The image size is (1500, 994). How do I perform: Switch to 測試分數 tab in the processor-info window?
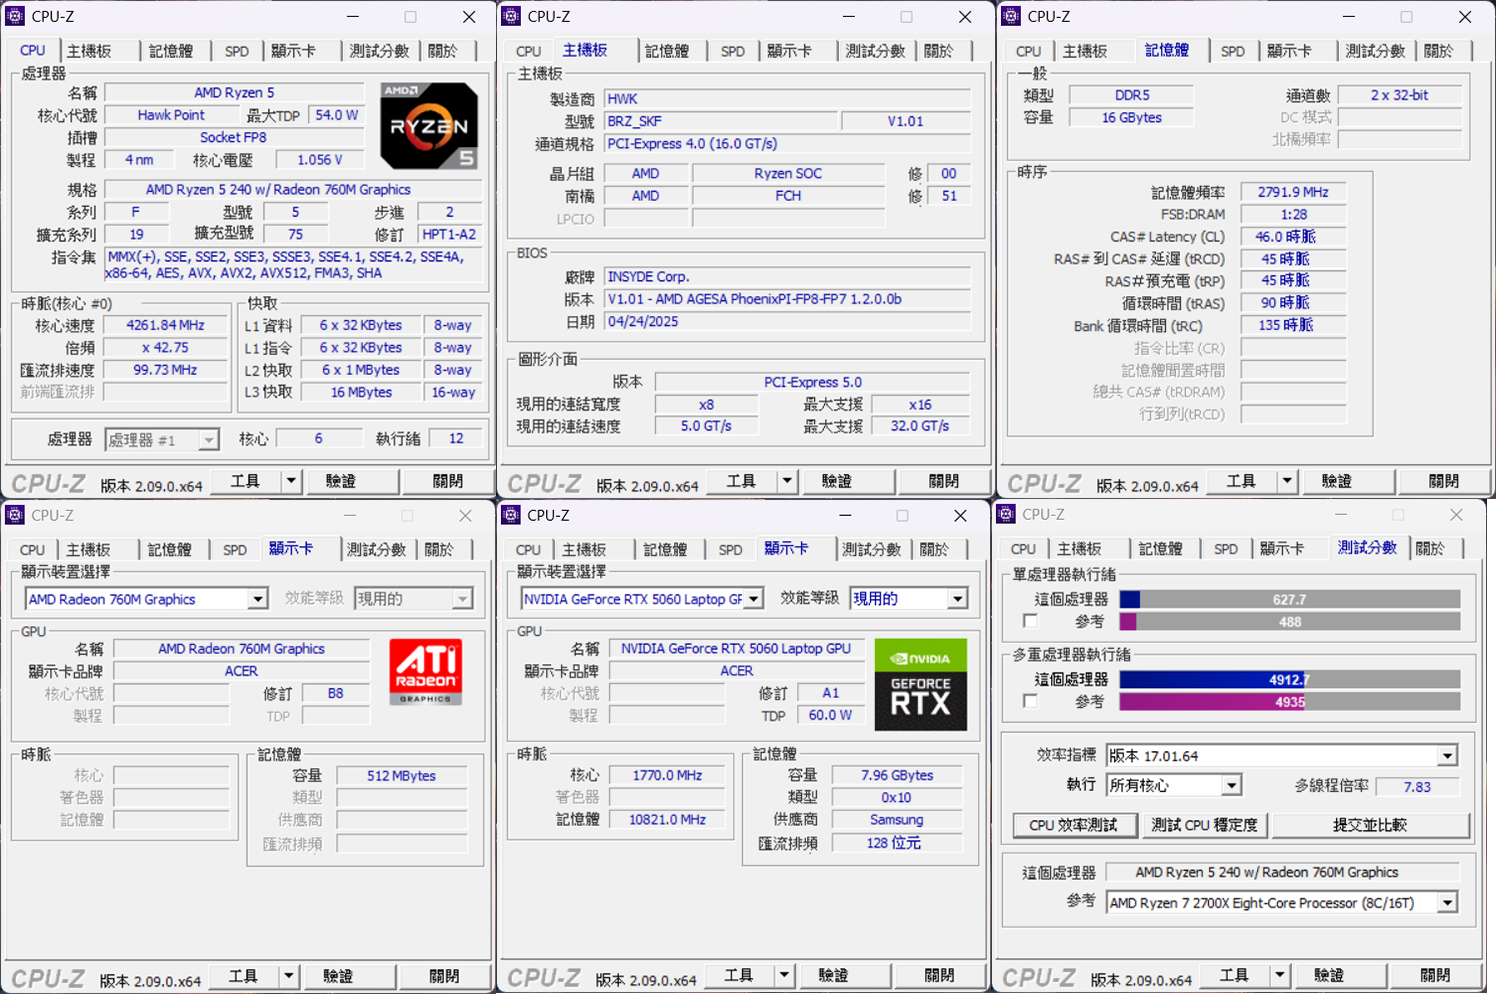point(380,51)
